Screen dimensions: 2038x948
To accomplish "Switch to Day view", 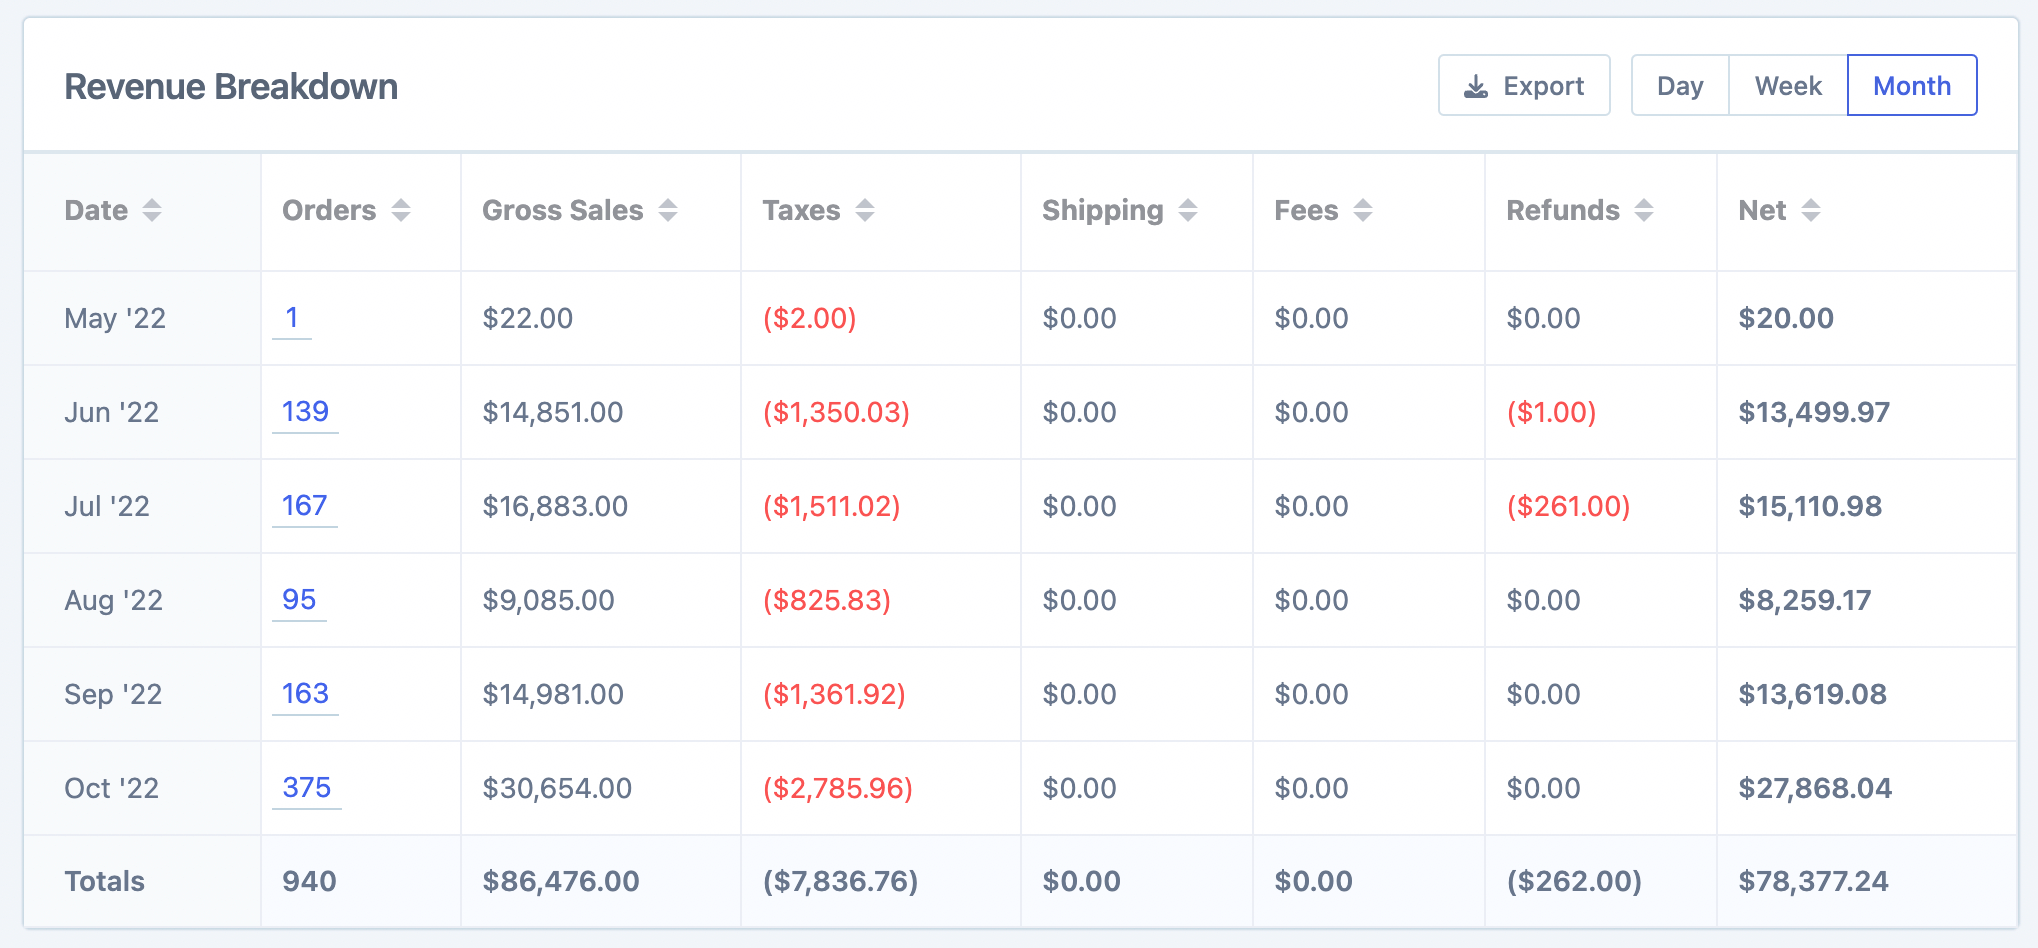I will [x=1680, y=85].
